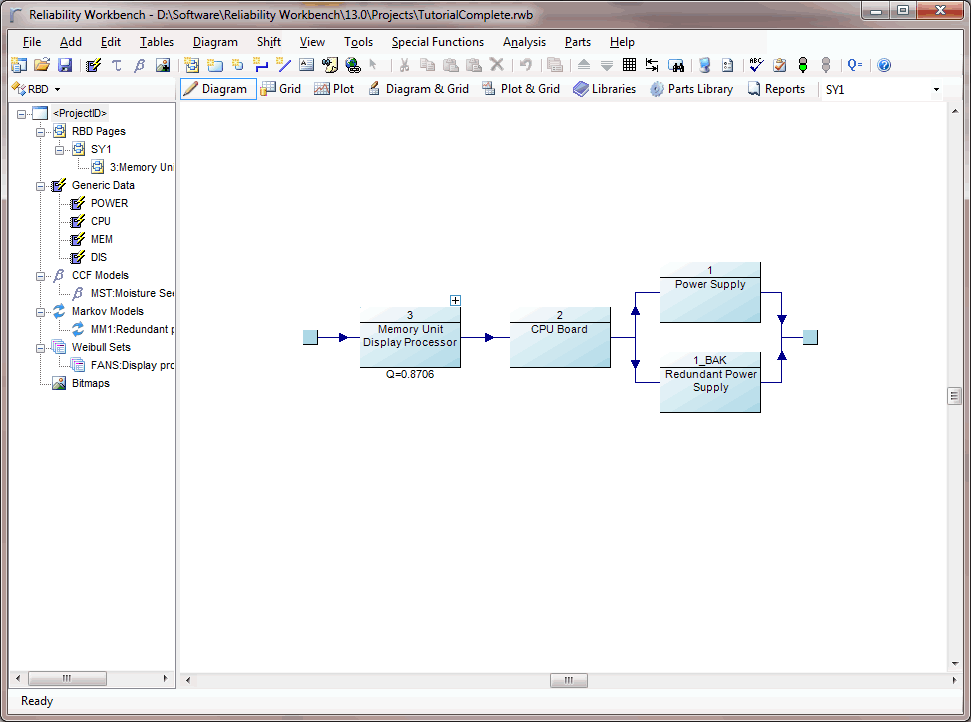
Task: Click the globe hyperlink toolbar icon
Action: tap(353, 65)
